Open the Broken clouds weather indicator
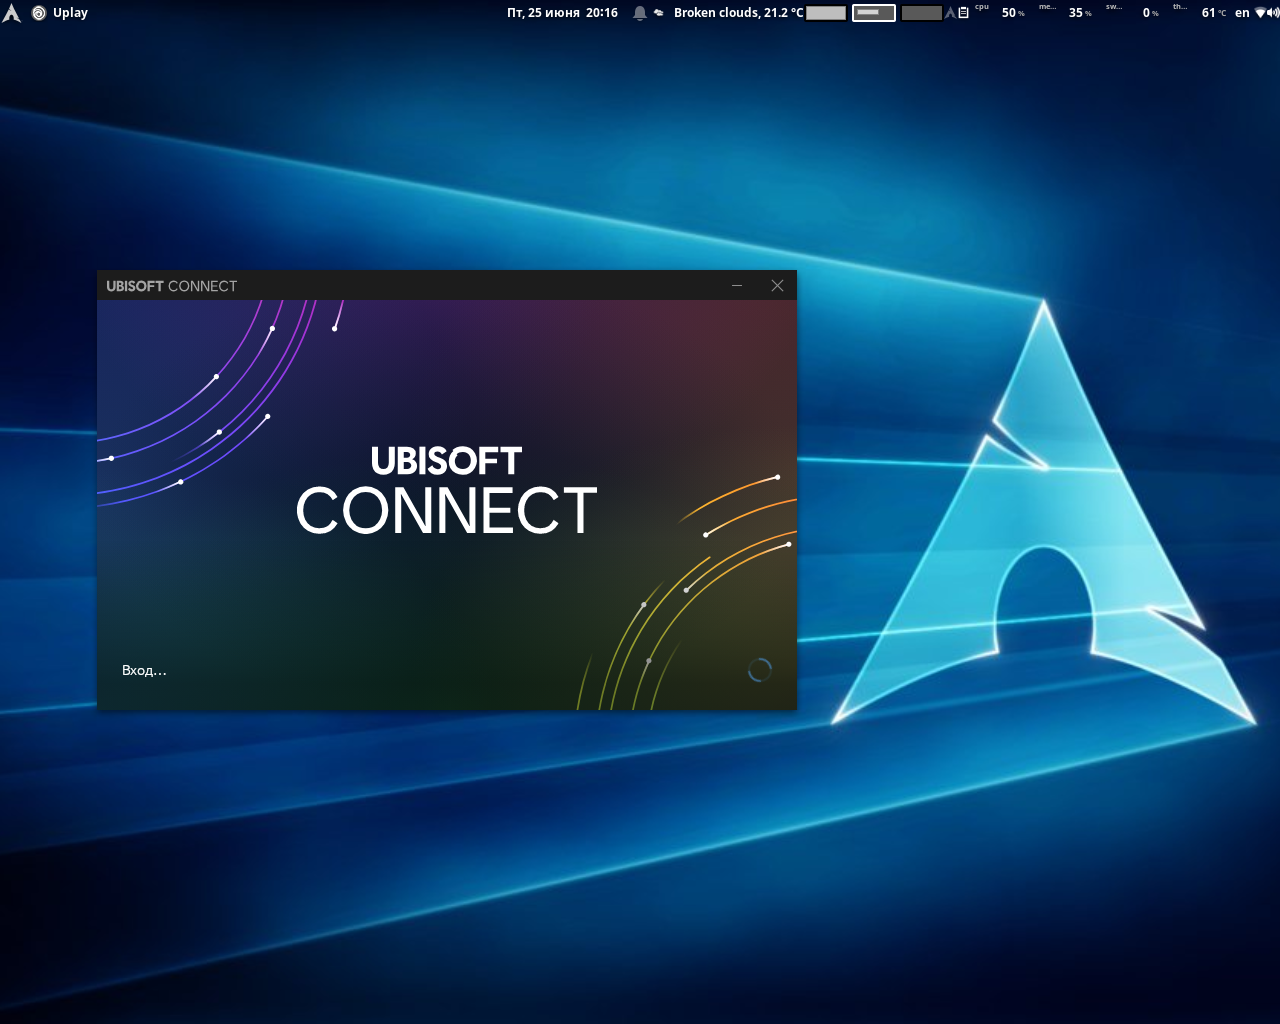The width and height of the screenshot is (1280, 1024). pos(738,13)
